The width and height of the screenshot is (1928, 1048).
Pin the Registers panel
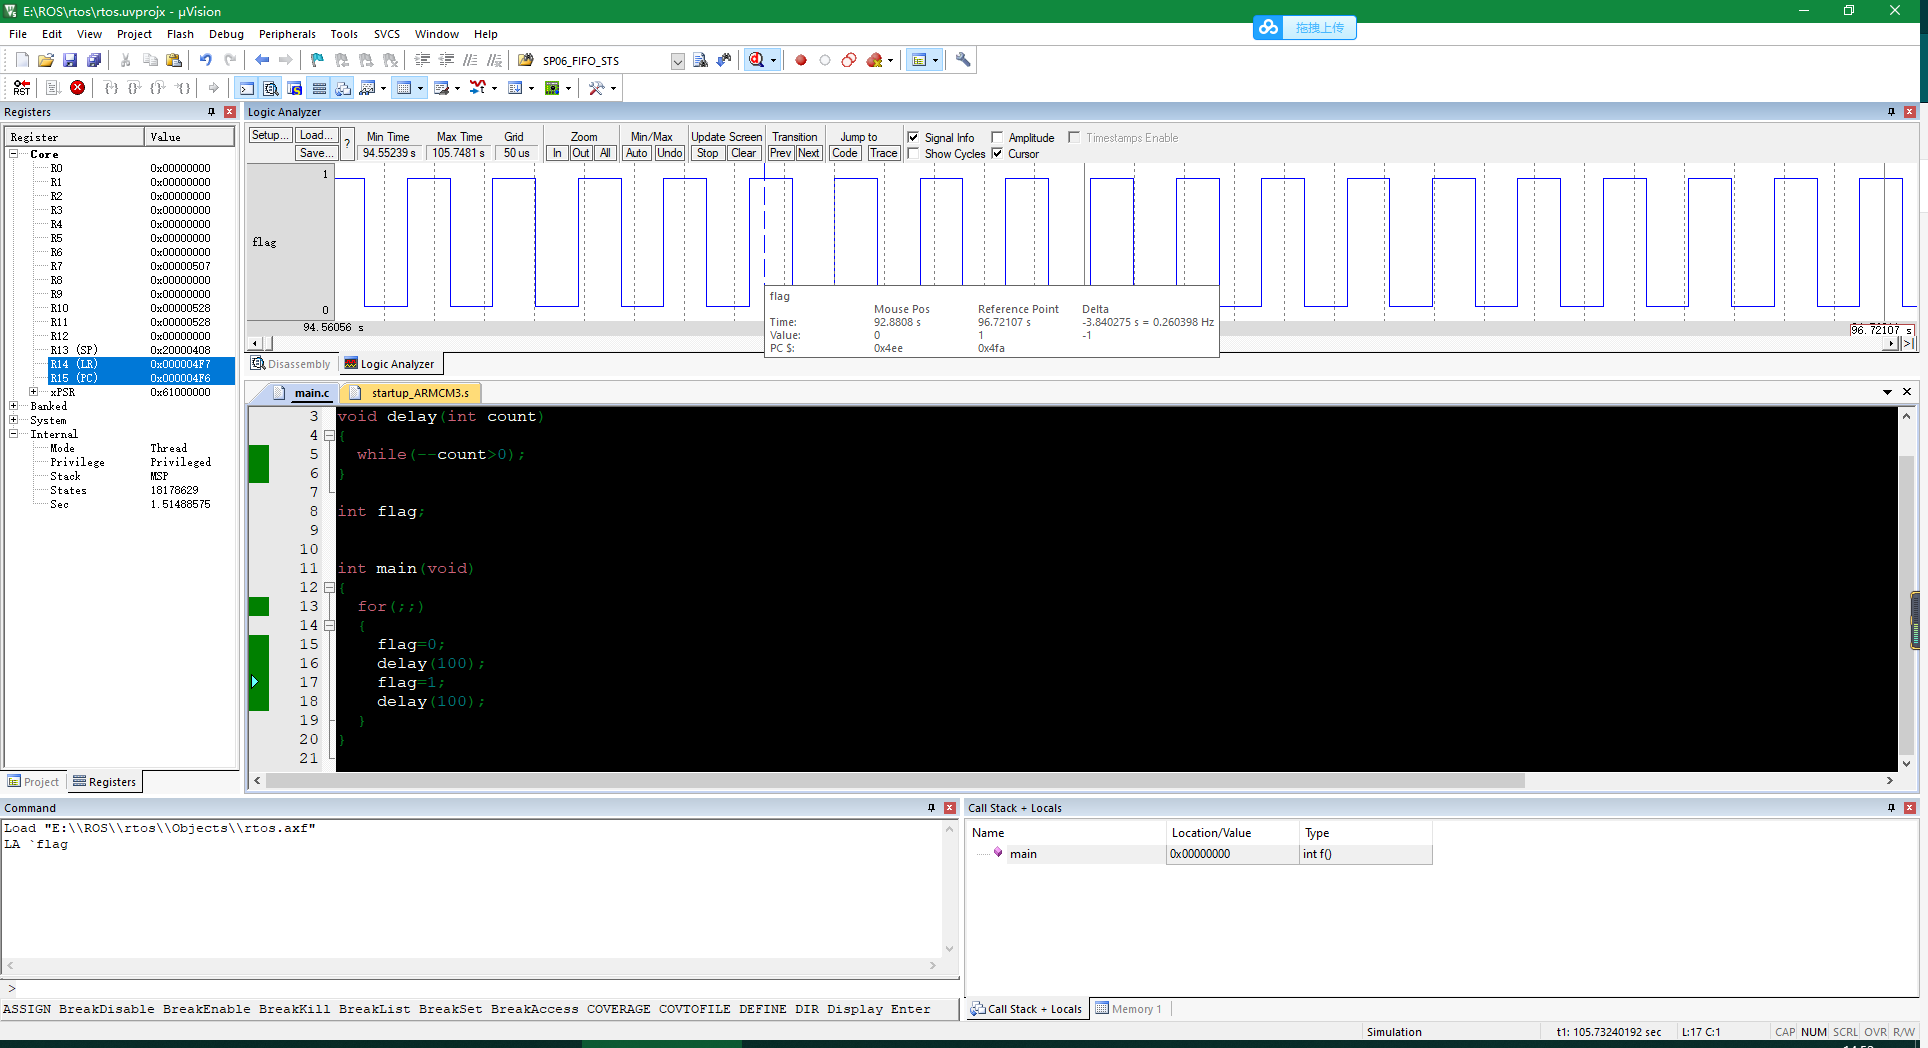coord(211,112)
